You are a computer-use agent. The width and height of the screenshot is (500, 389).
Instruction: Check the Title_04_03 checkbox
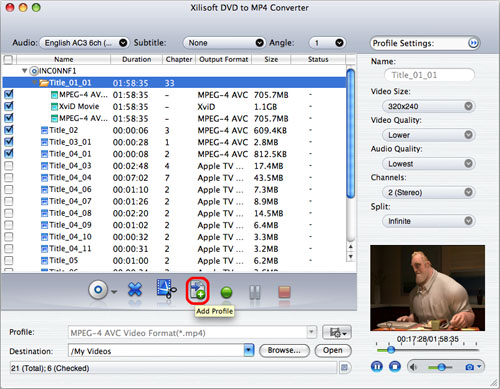pyautogui.click(x=9, y=166)
